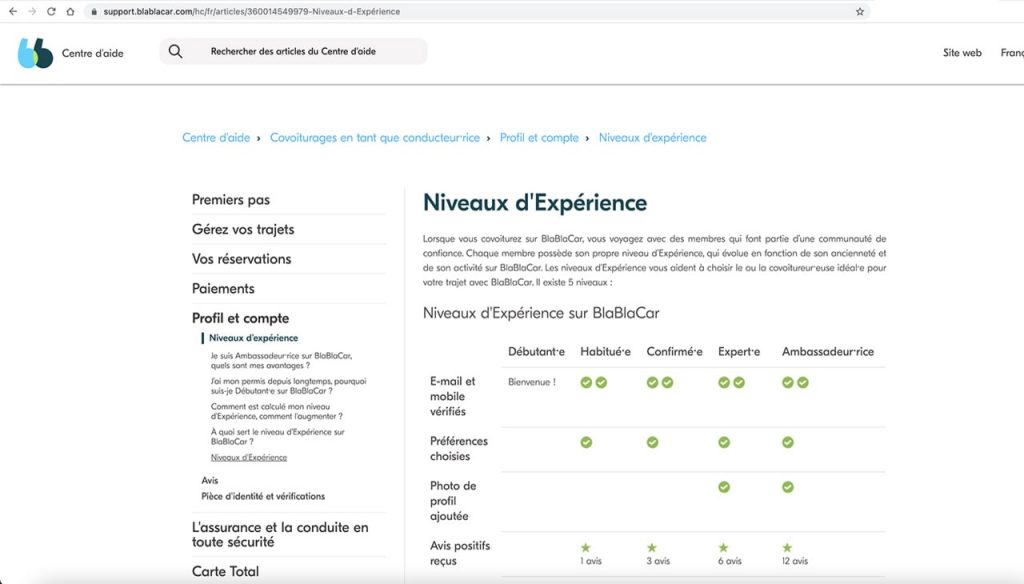Select Profil et compte in the sidebar
1024x584 pixels.
pyautogui.click(x=240, y=318)
